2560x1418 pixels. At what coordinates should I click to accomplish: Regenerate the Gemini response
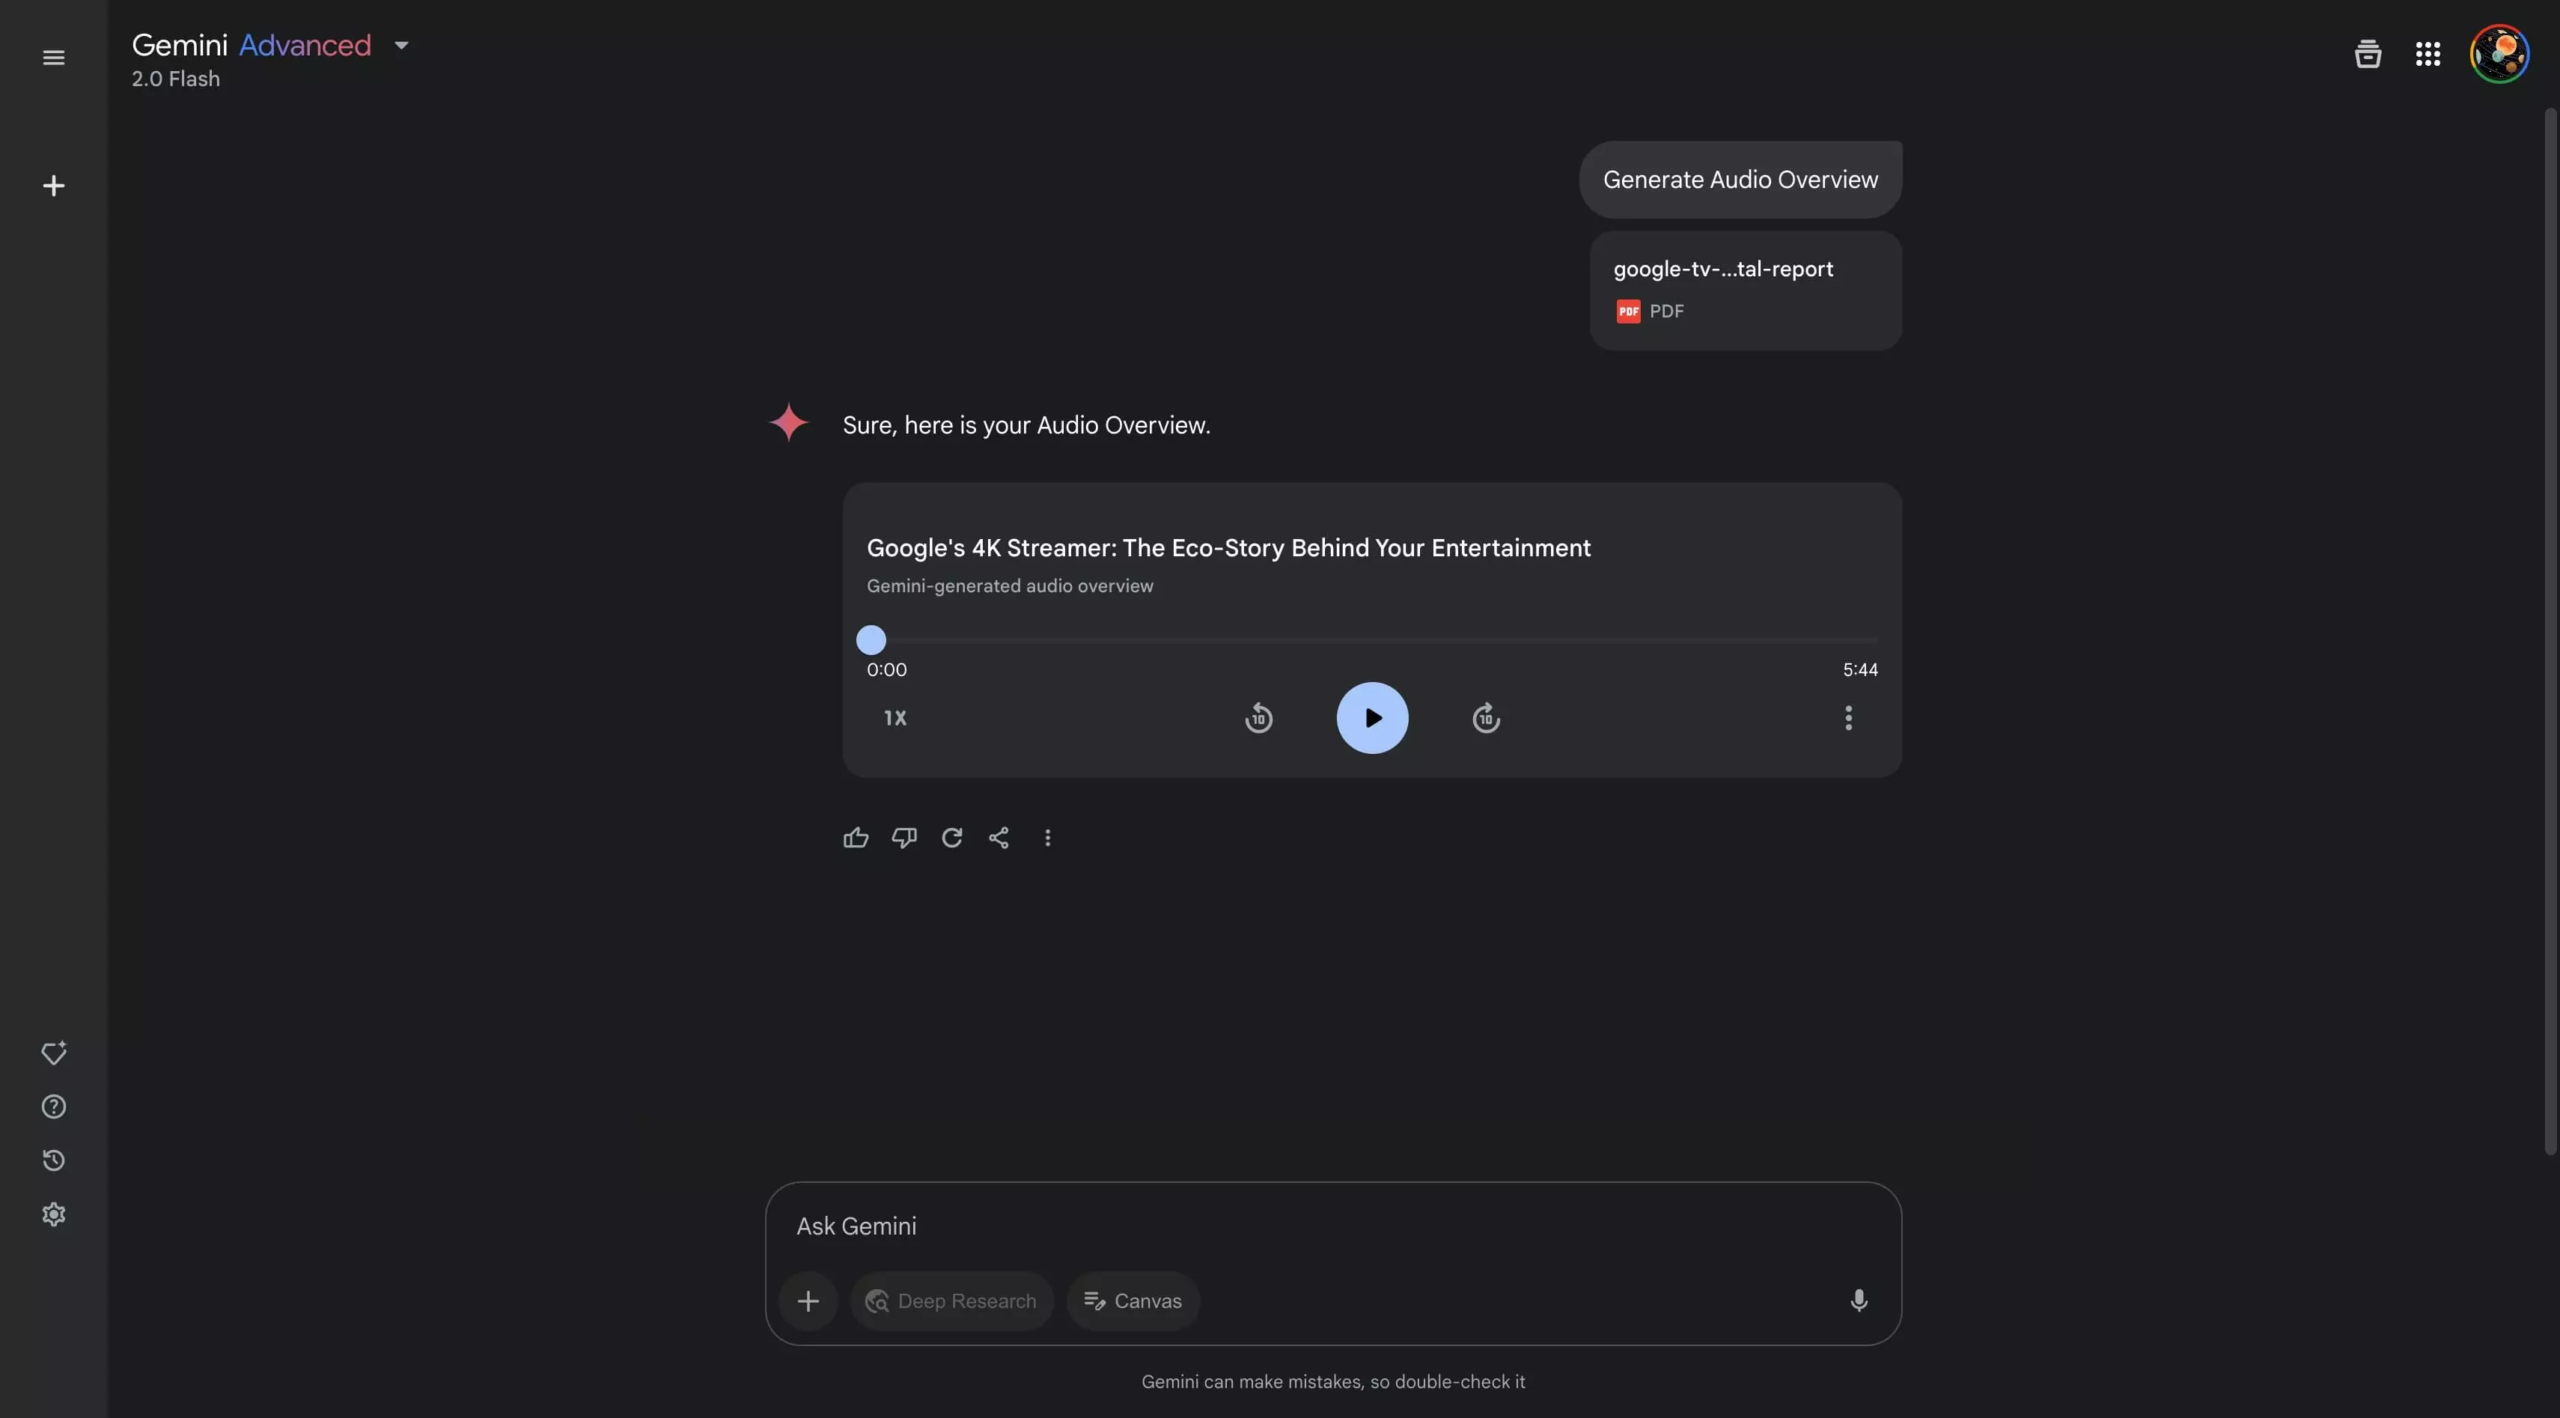point(951,837)
